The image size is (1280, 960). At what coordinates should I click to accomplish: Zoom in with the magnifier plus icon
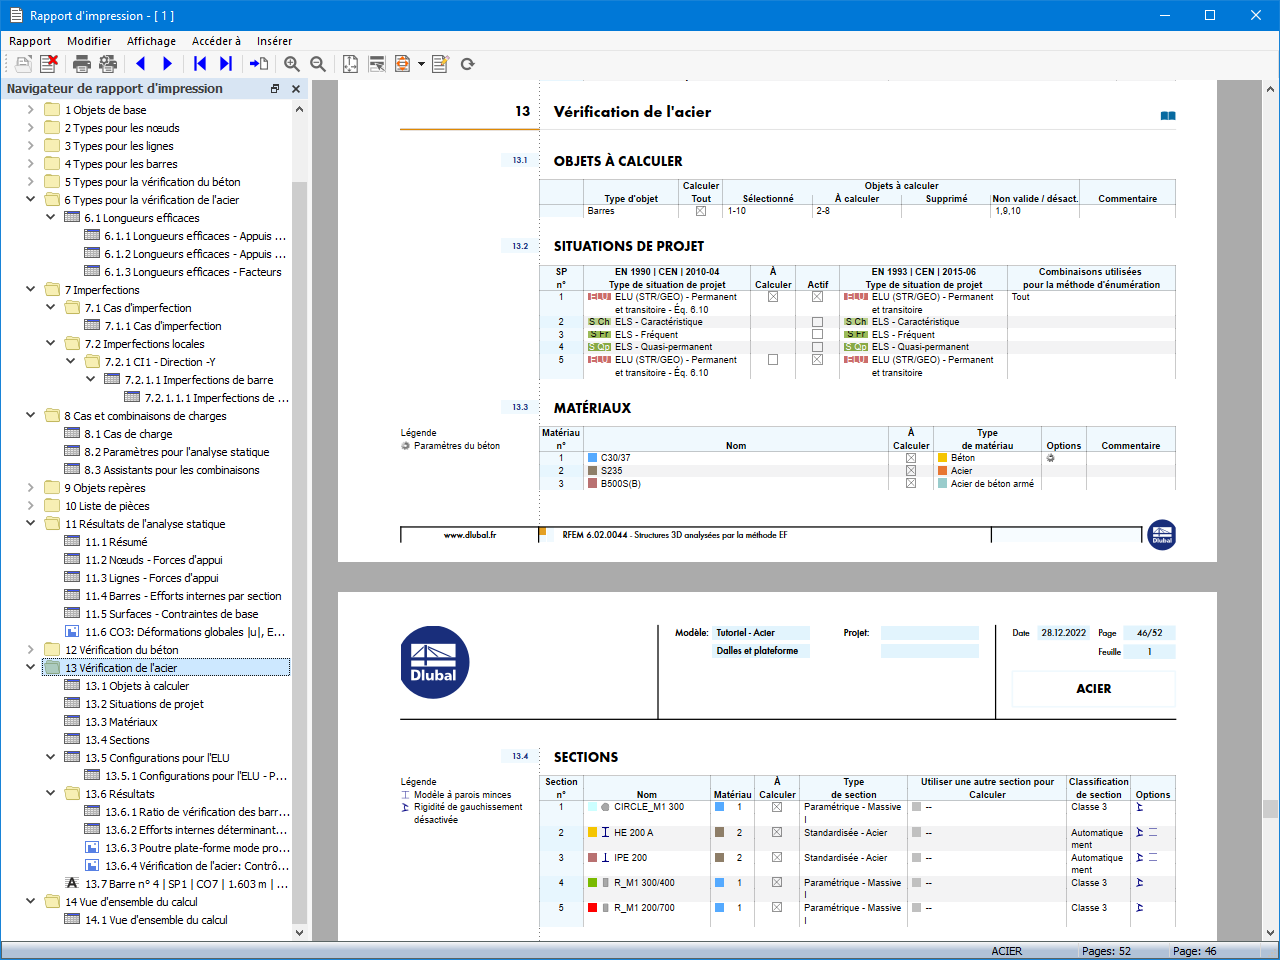point(292,64)
